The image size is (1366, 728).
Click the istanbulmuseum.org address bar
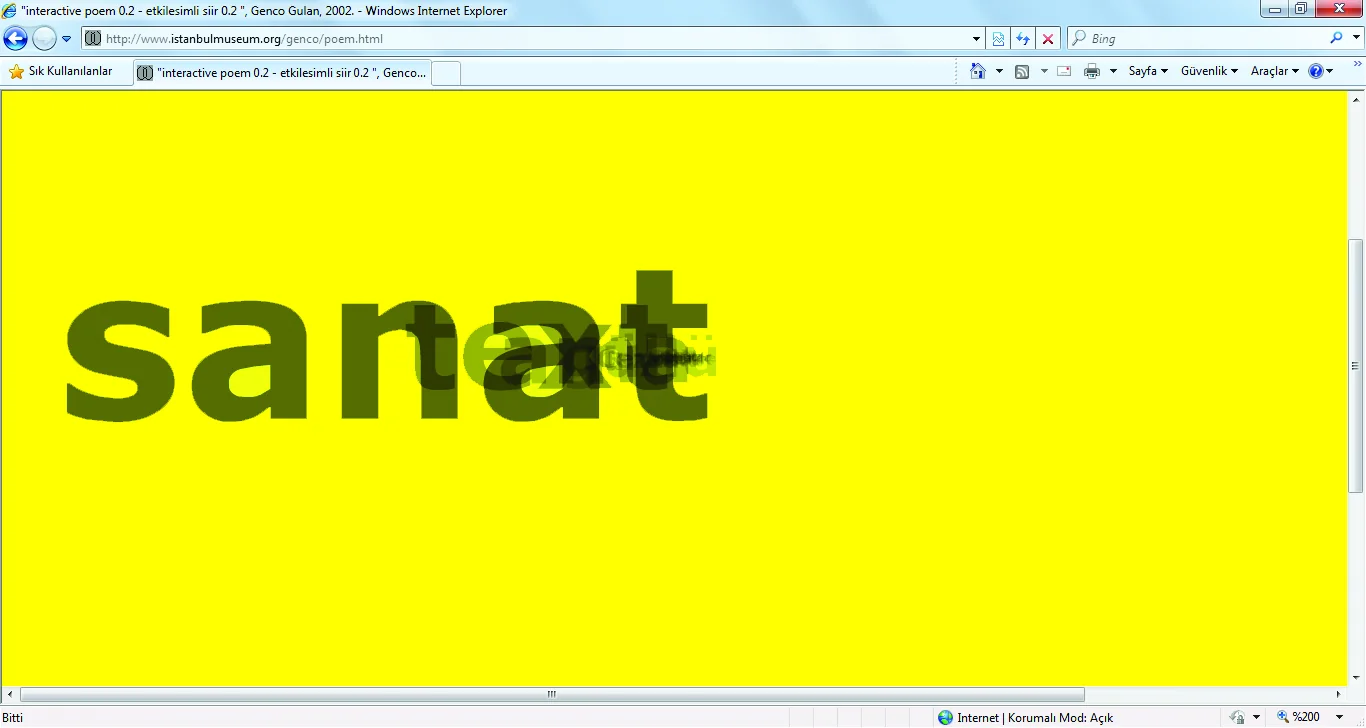(529, 39)
